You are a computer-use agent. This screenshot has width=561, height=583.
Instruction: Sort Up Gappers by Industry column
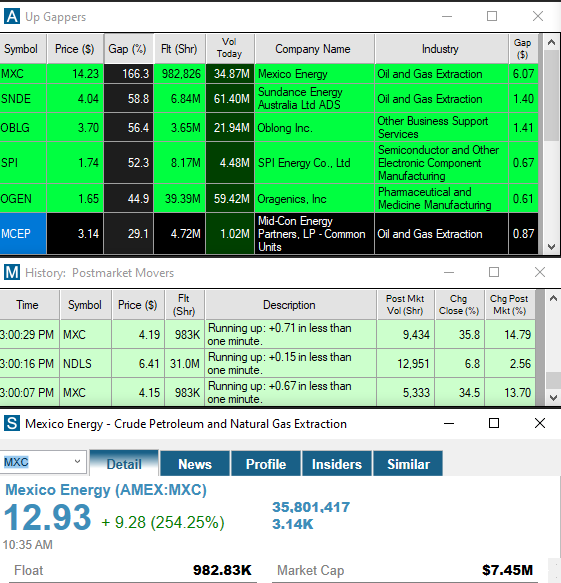[x=441, y=49]
